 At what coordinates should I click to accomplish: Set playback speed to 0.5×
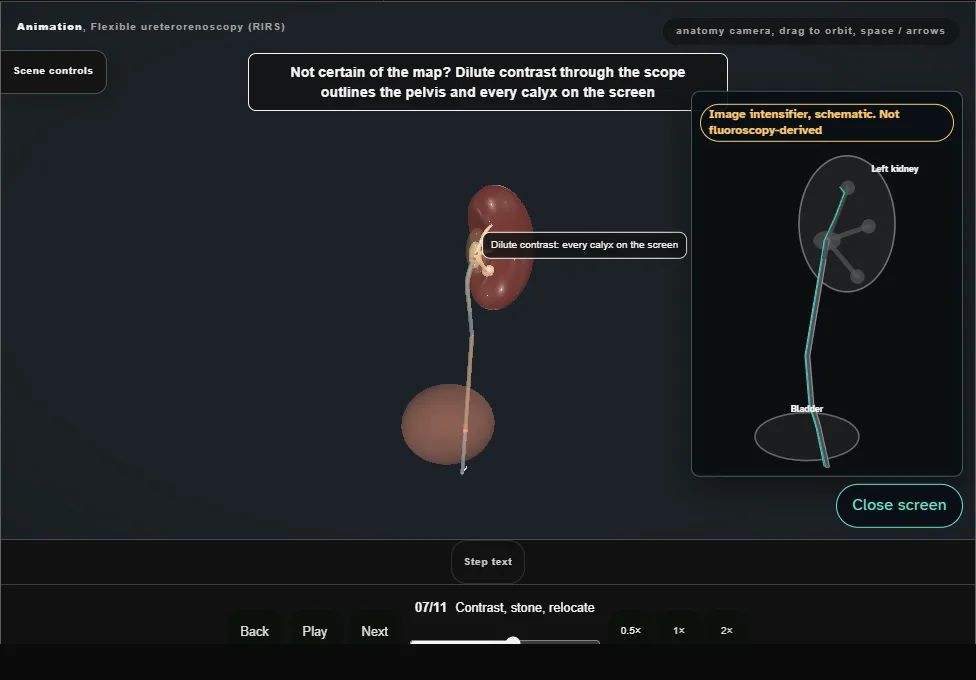pyautogui.click(x=631, y=630)
